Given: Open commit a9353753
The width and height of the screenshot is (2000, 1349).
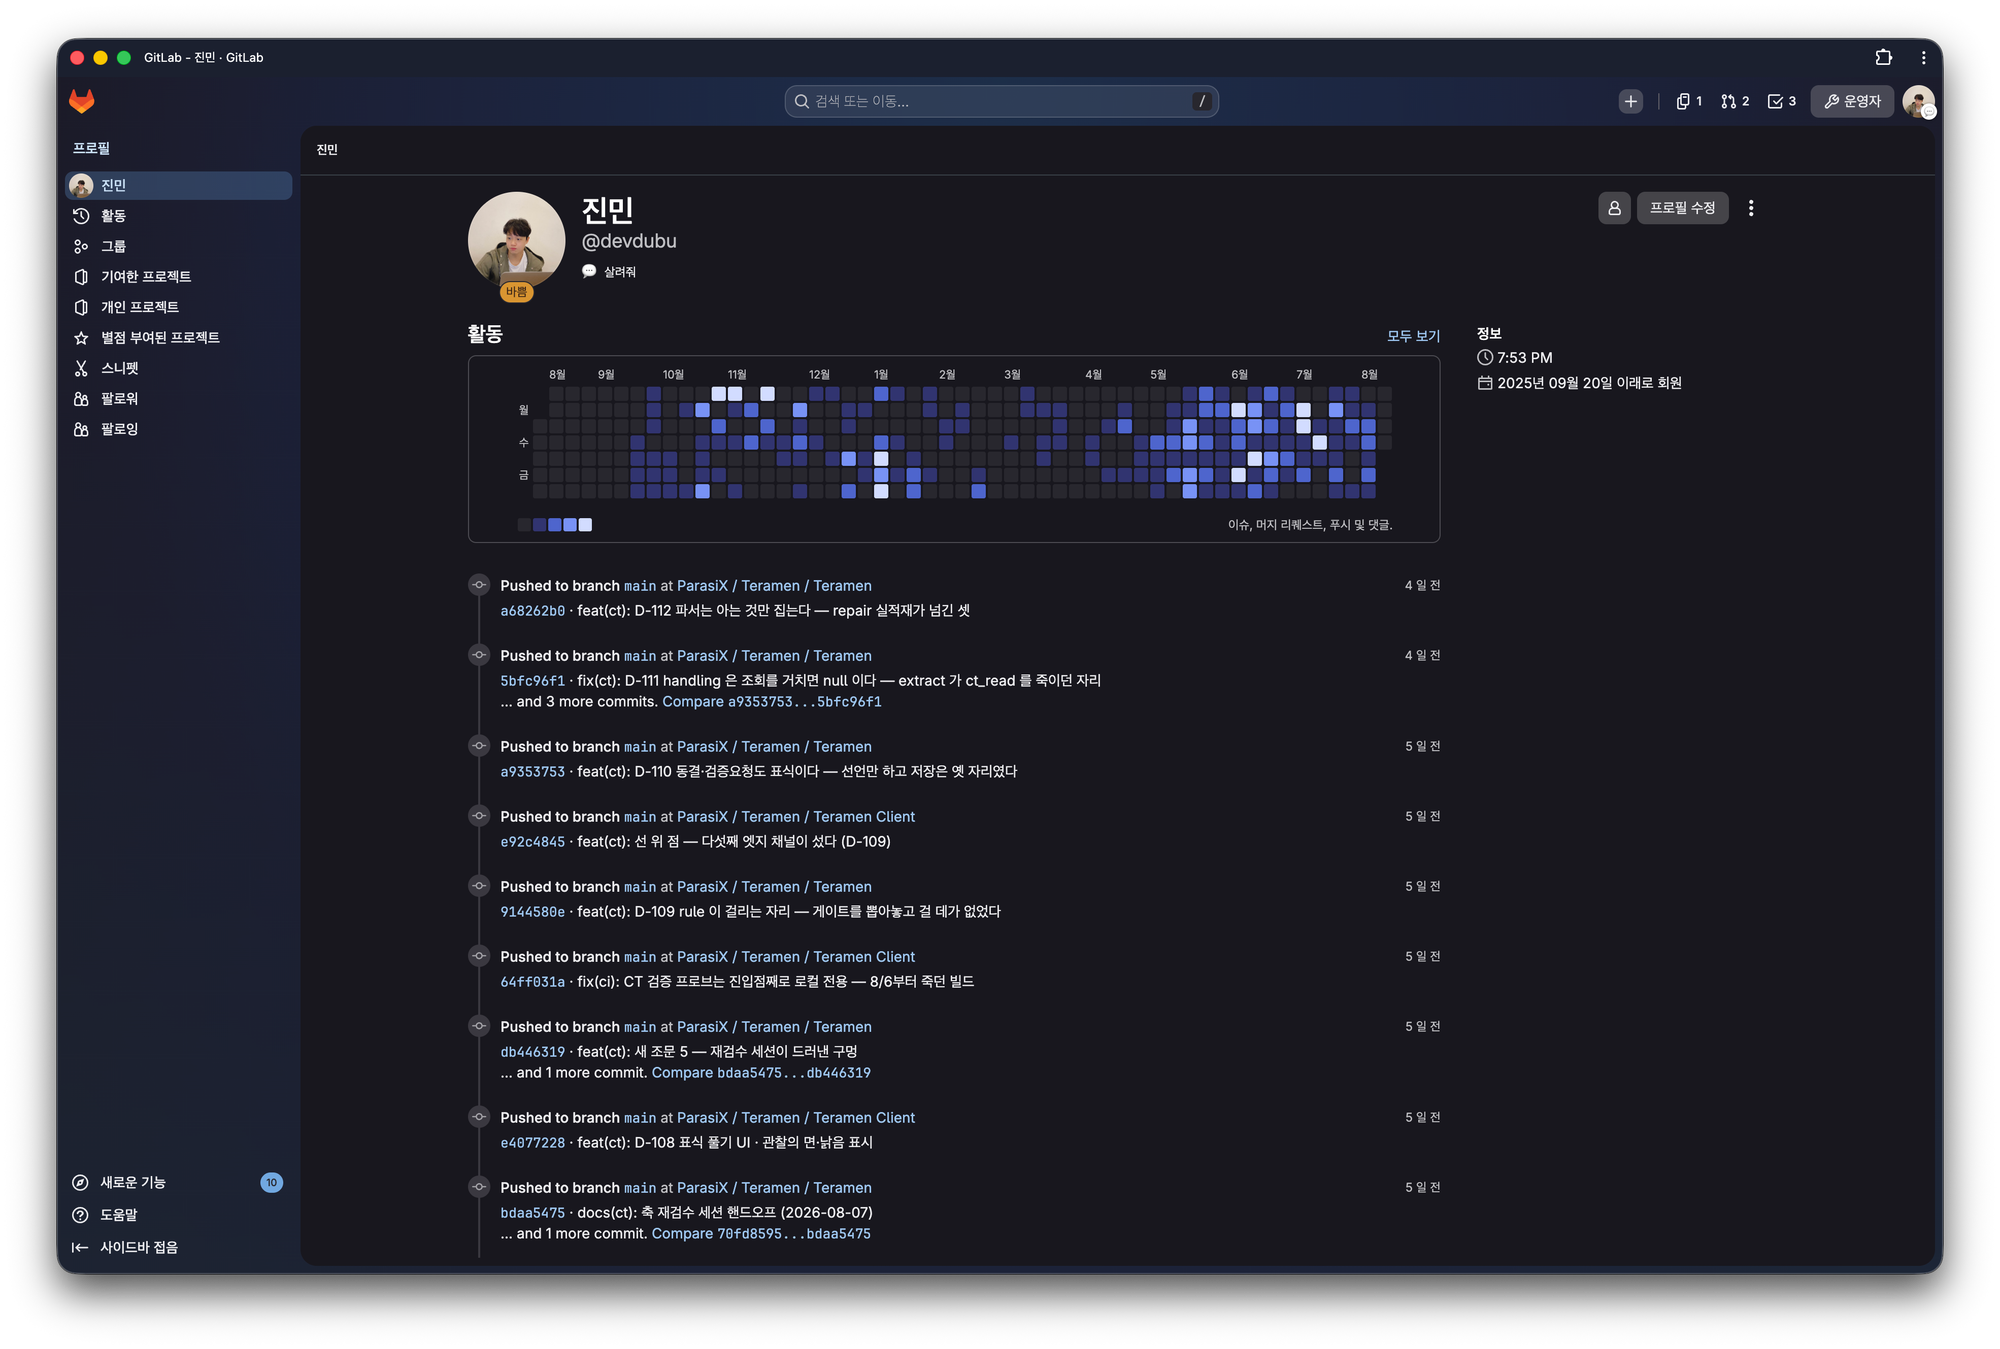Looking at the screenshot, I should point(532,772).
